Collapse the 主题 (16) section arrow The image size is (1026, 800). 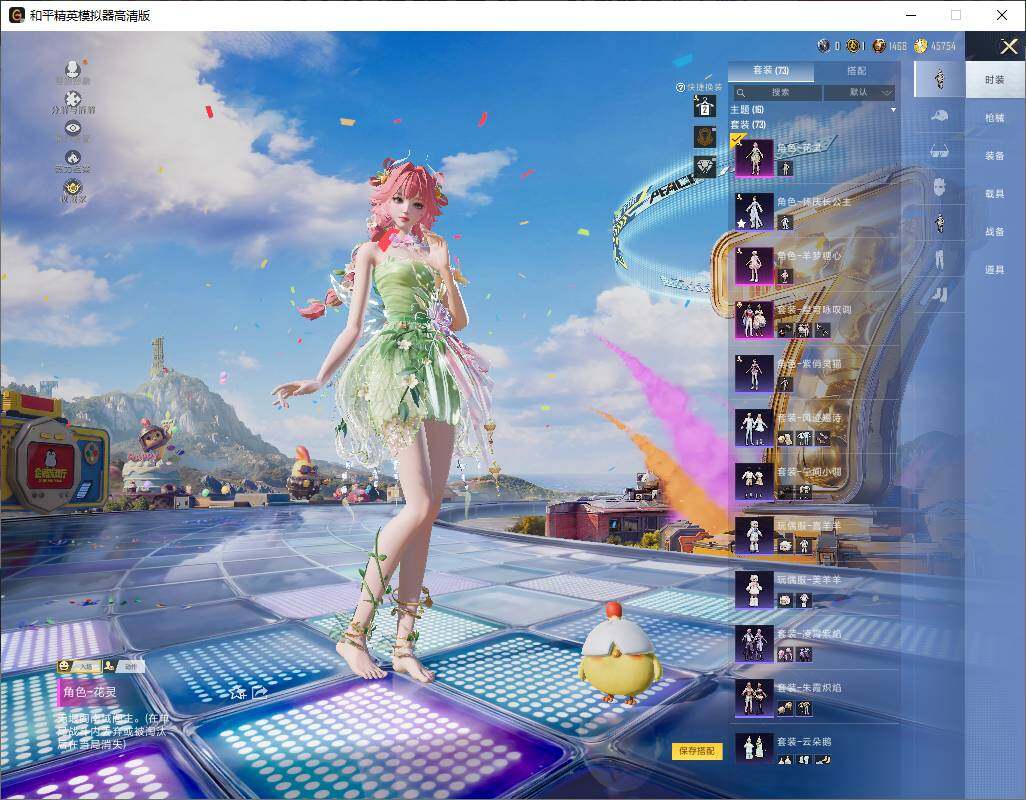tap(892, 109)
